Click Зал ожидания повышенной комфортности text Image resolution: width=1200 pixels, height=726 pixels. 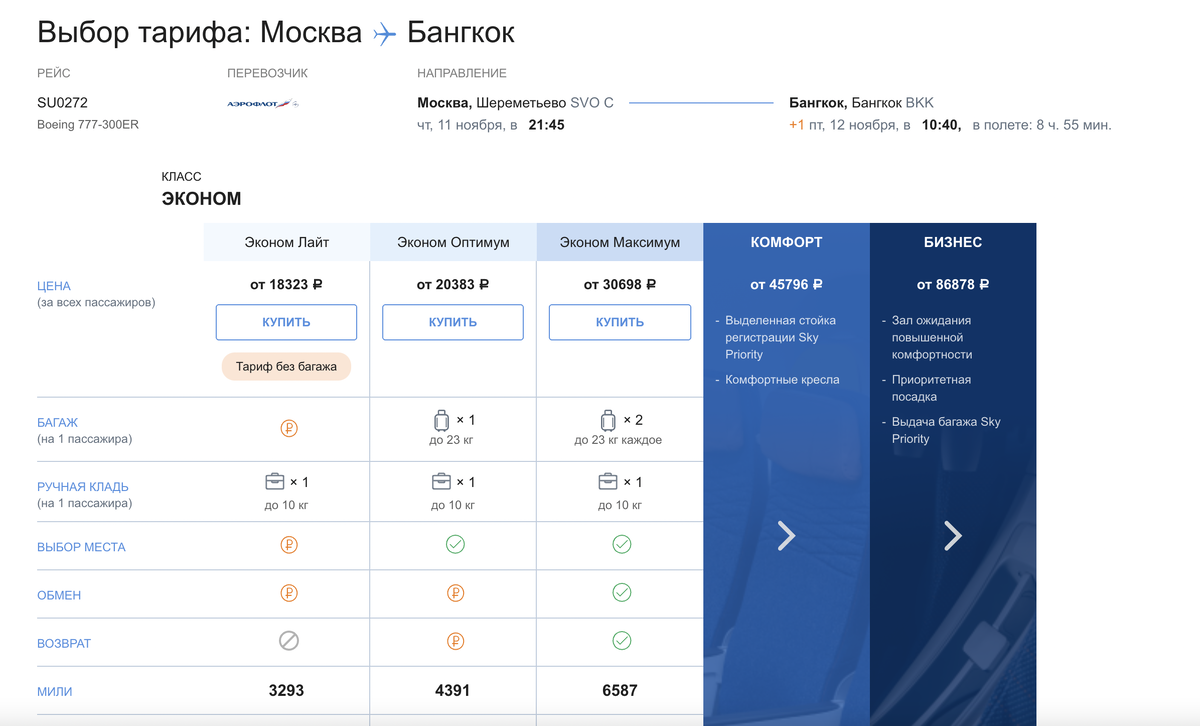pyautogui.click(x=932, y=337)
